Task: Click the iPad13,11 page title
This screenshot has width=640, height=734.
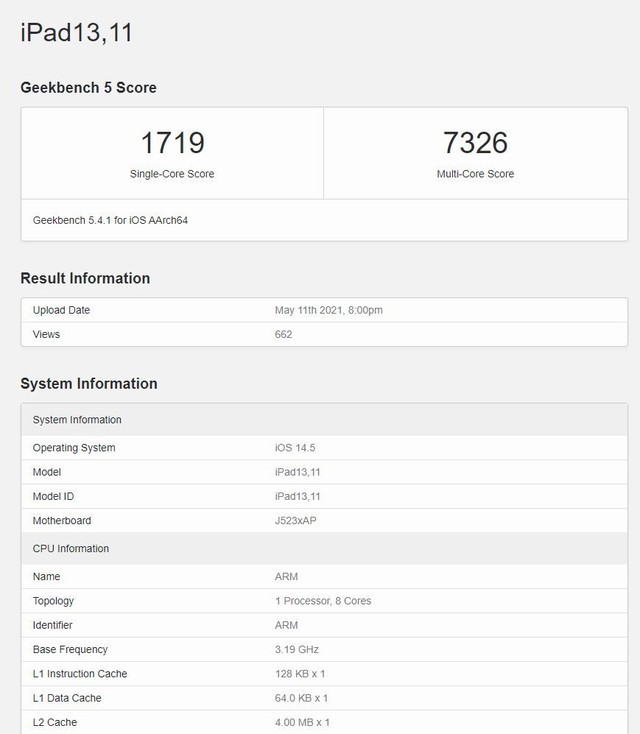Action: [x=77, y=33]
